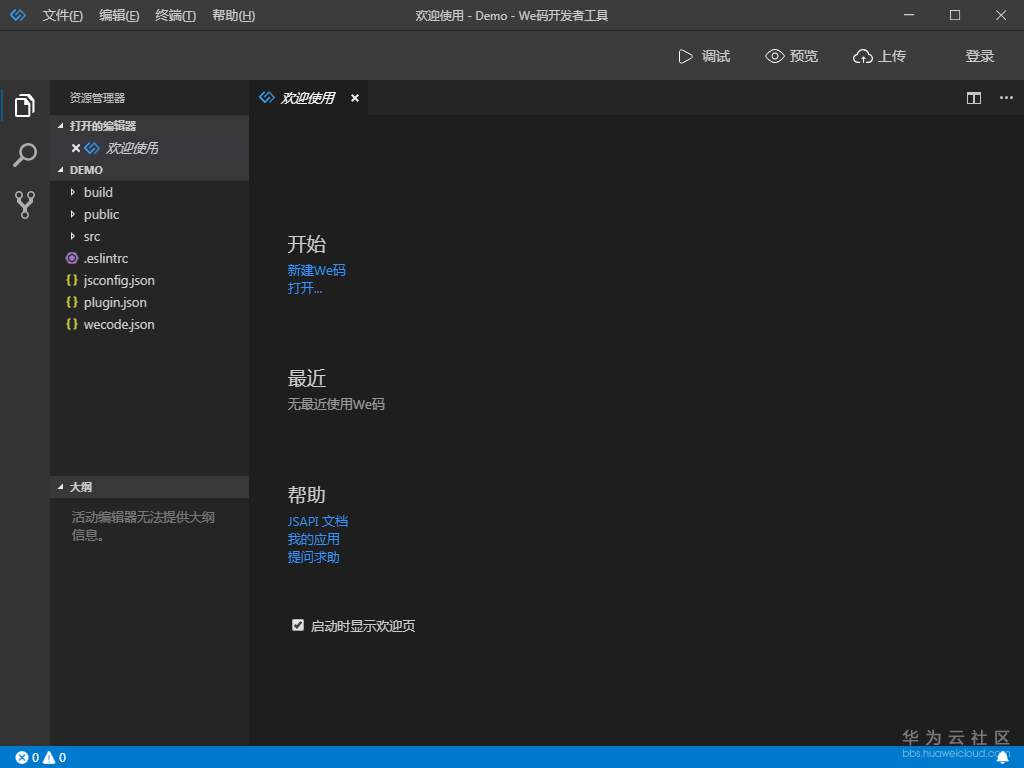
Task: Open the more actions ellipsis menu
Action: pos(1006,98)
